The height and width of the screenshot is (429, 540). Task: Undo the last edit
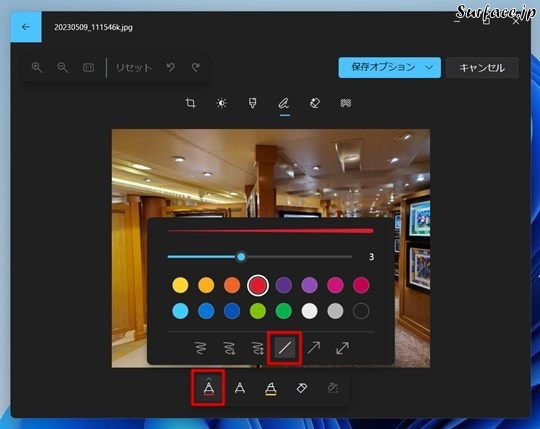[x=170, y=67]
